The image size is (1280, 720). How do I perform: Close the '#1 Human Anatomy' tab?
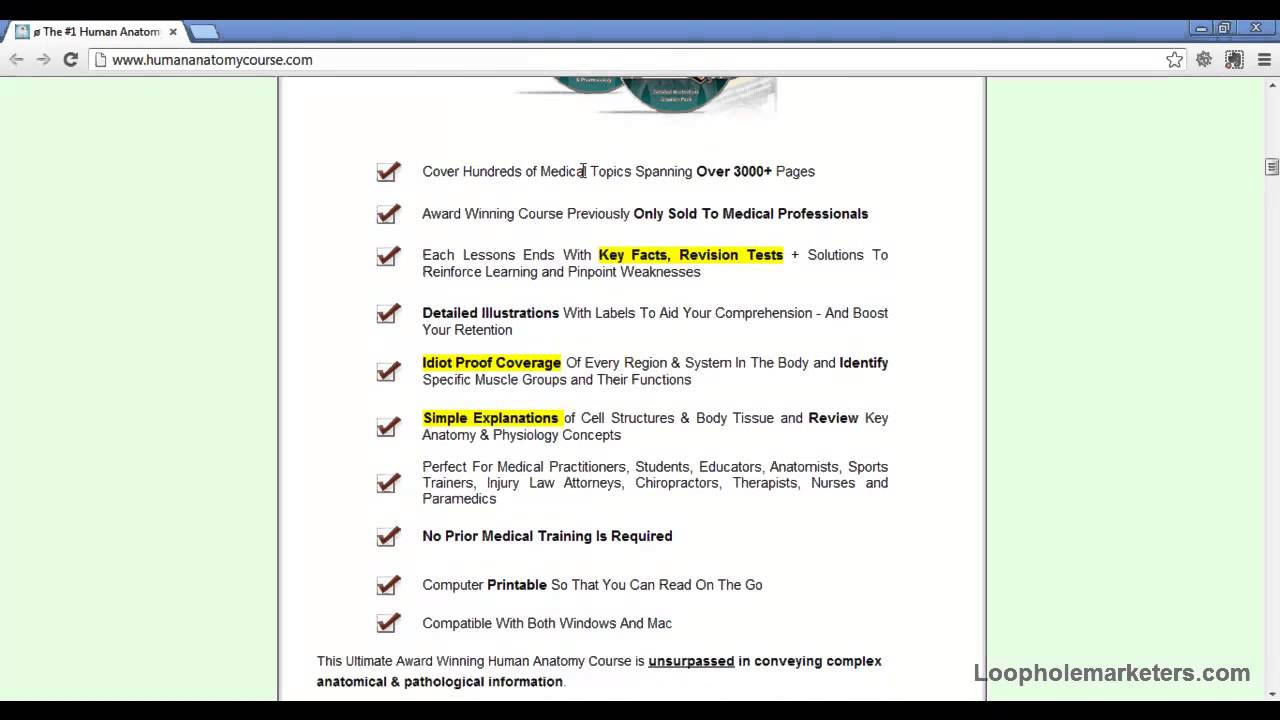173,32
